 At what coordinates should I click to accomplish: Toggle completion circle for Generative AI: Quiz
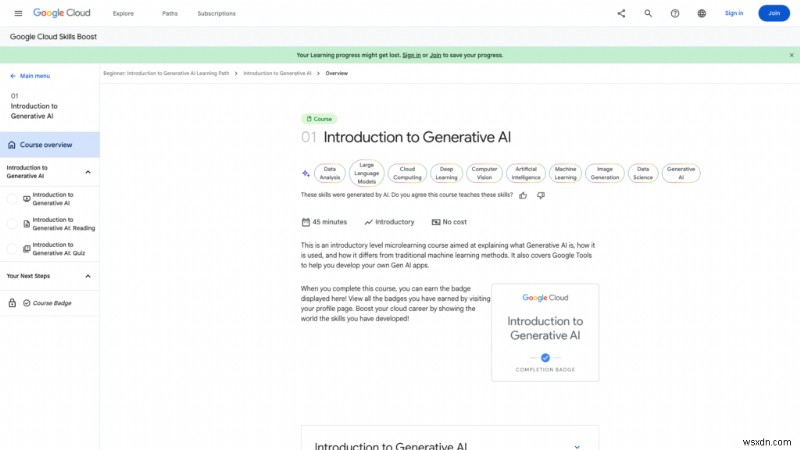[12, 249]
